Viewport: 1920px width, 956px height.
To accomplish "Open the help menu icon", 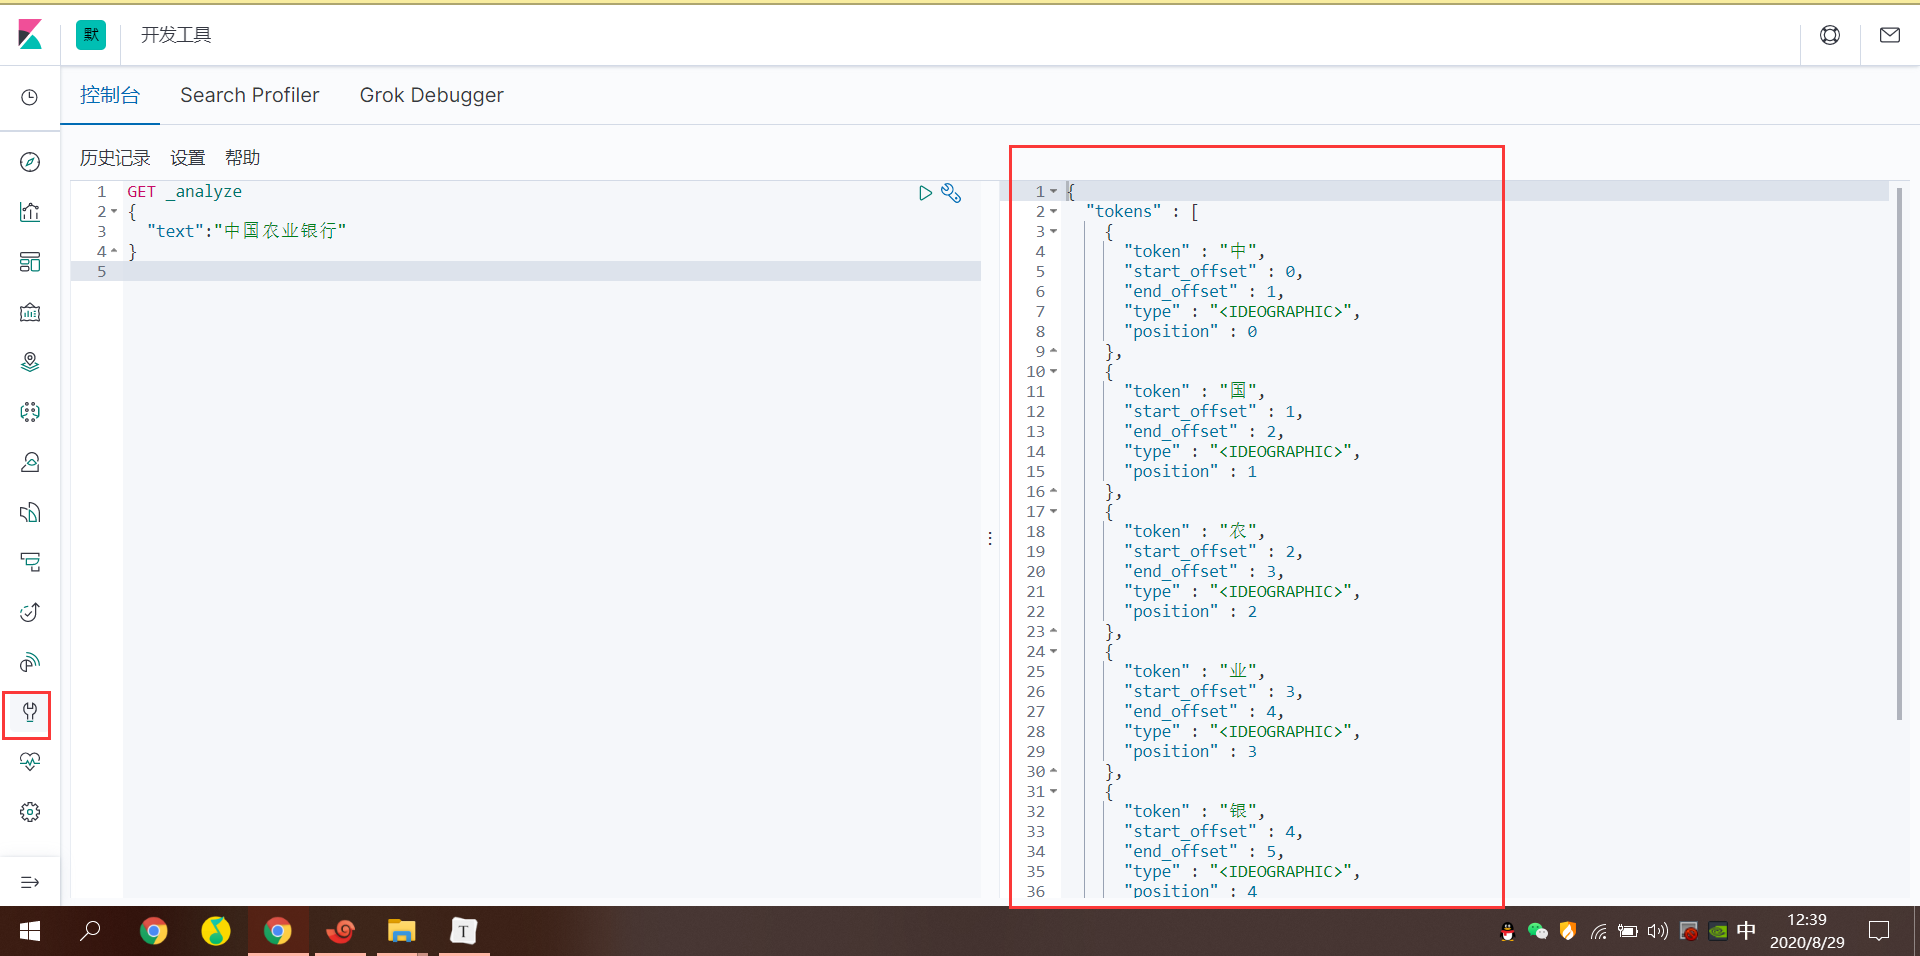I will (x=1830, y=35).
